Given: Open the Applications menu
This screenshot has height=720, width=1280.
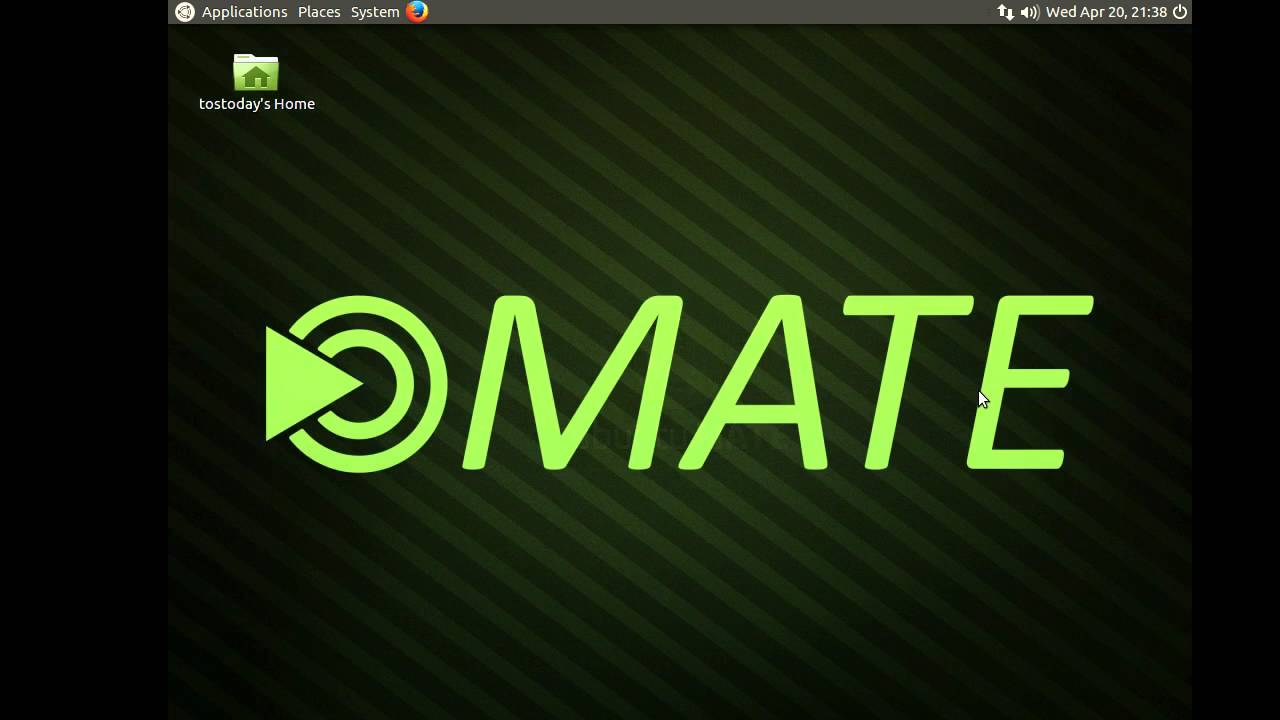Looking at the screenshot, I should pyautogui.click(x=244, y=12).
